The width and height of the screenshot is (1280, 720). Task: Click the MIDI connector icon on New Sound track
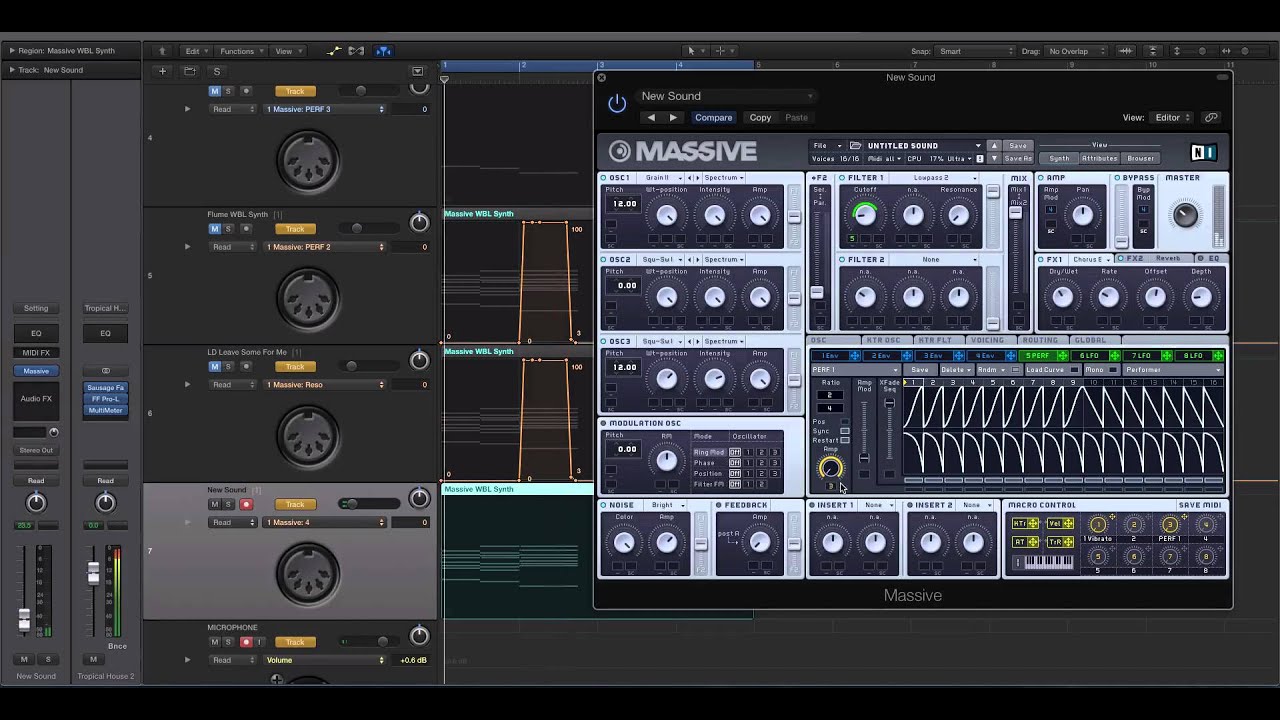tap(308, 574)
